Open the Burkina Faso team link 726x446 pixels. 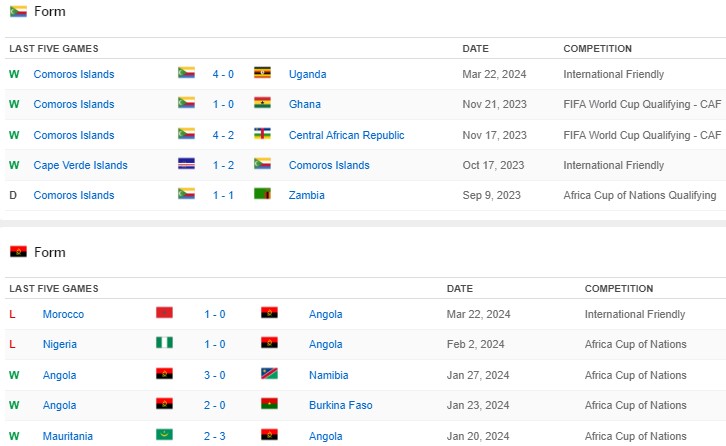pos(340,405)
